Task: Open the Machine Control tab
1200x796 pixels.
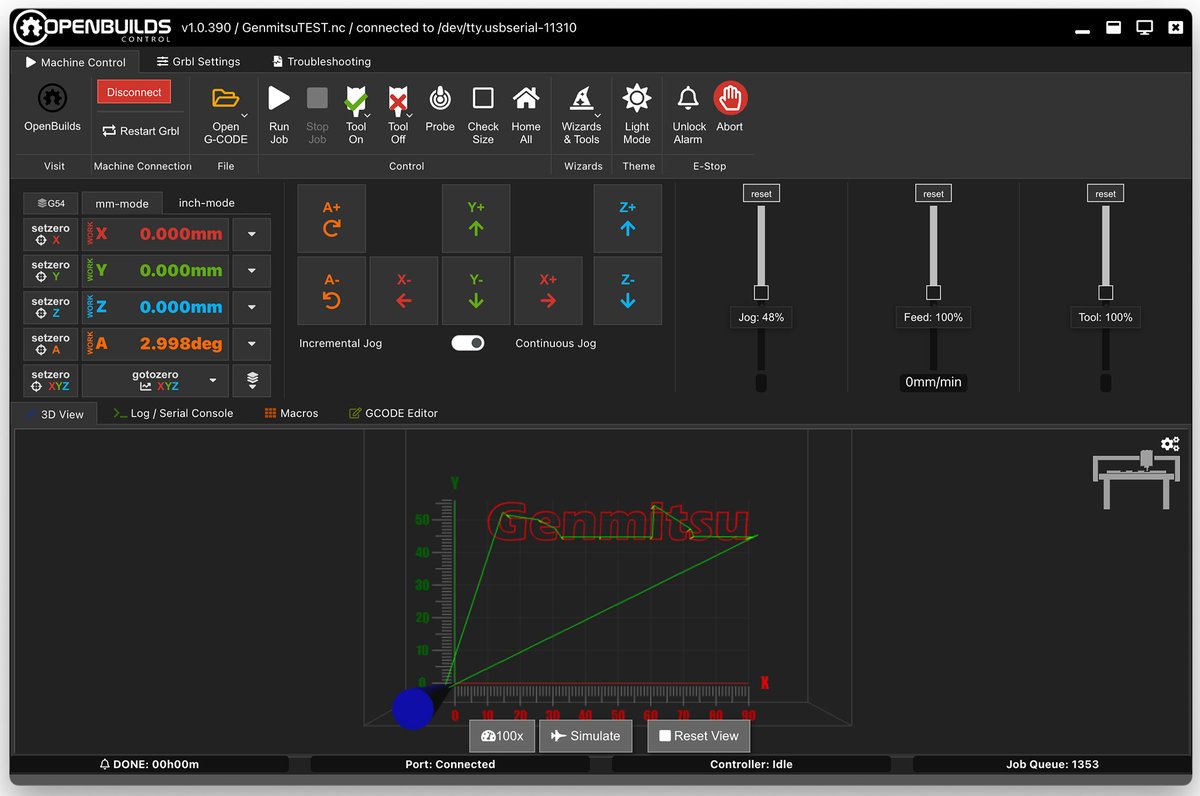Action: pyautogui.click(x=76, y=62)
